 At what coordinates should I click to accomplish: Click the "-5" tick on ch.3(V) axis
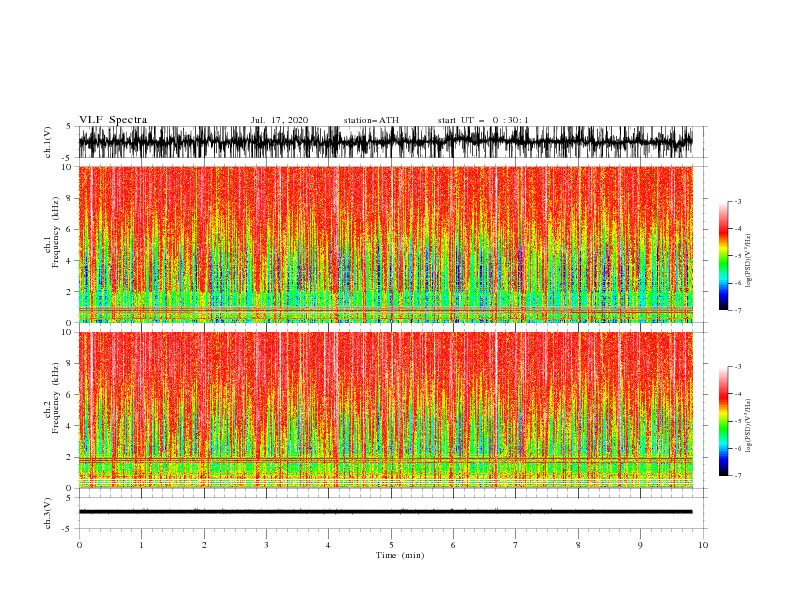[68, 529]
